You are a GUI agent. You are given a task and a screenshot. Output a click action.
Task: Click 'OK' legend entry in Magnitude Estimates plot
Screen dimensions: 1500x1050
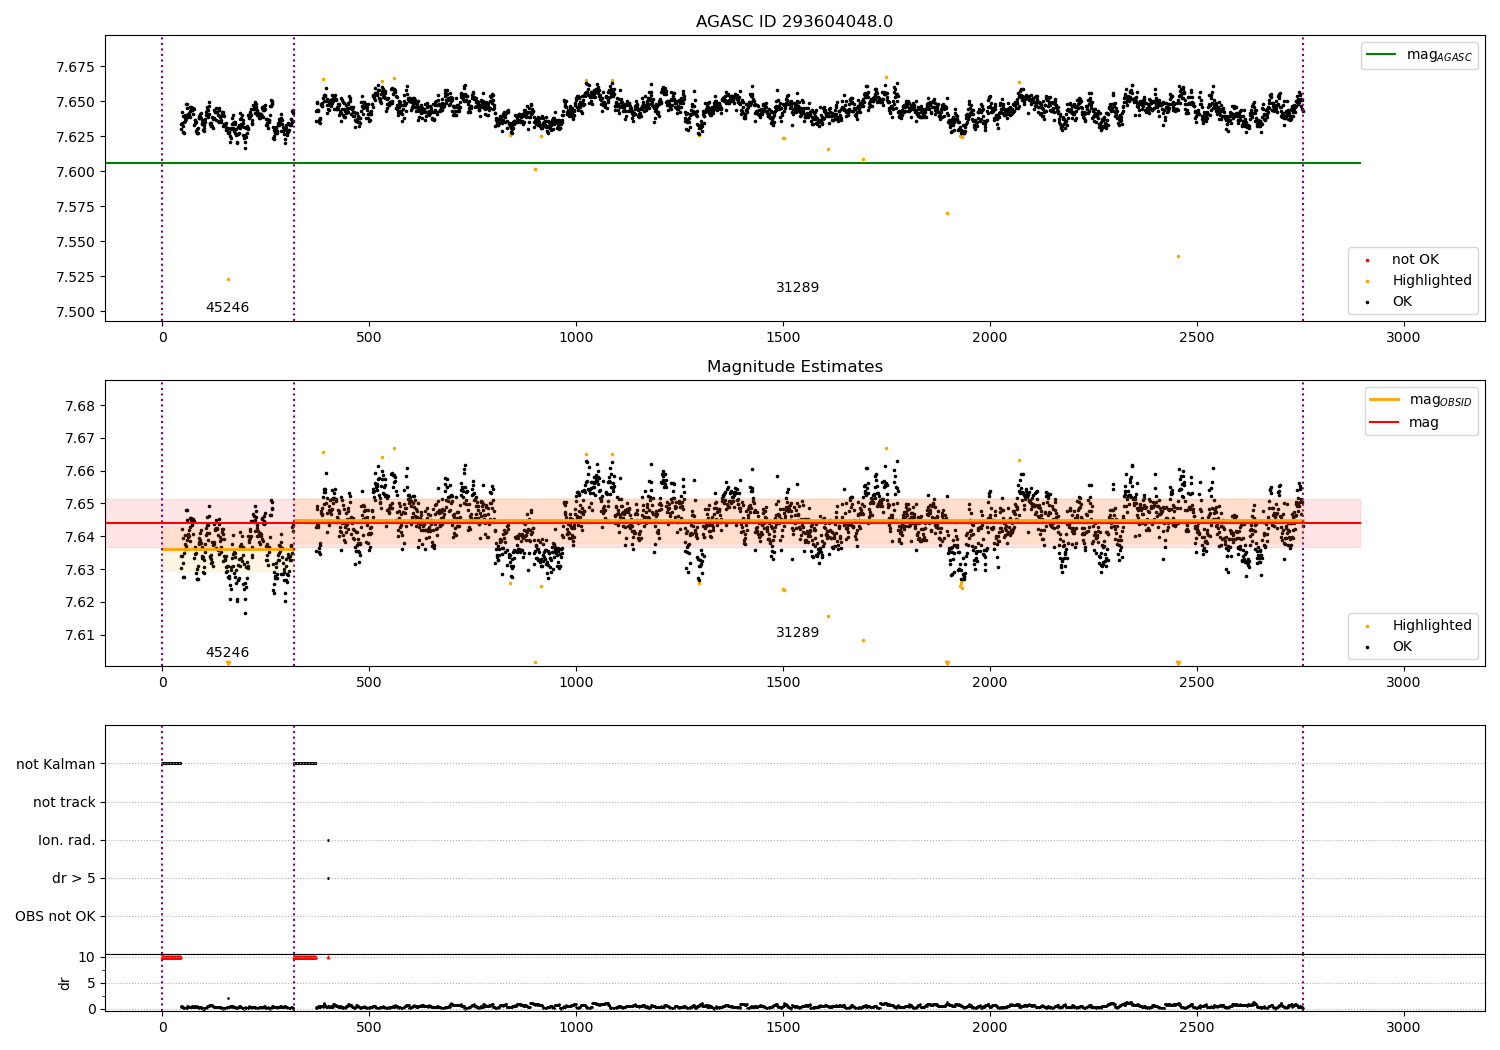(1401, 647)
